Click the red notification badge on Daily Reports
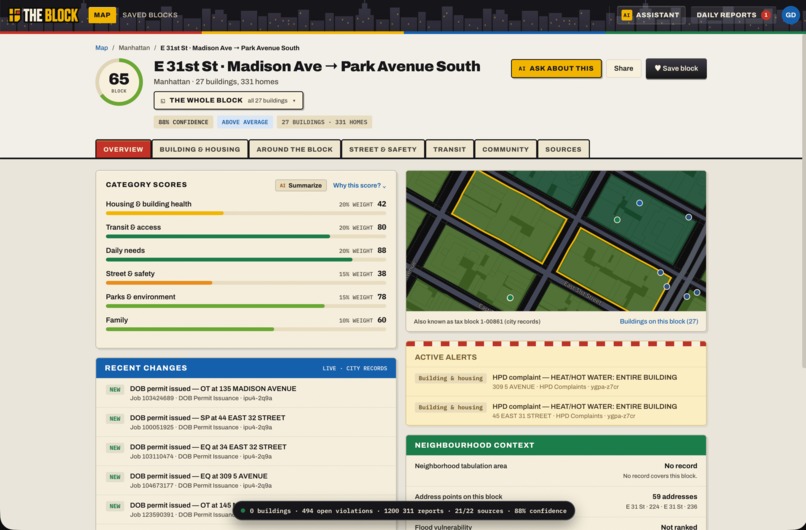This screenshot has height=530, width=806. click(766, 15)
